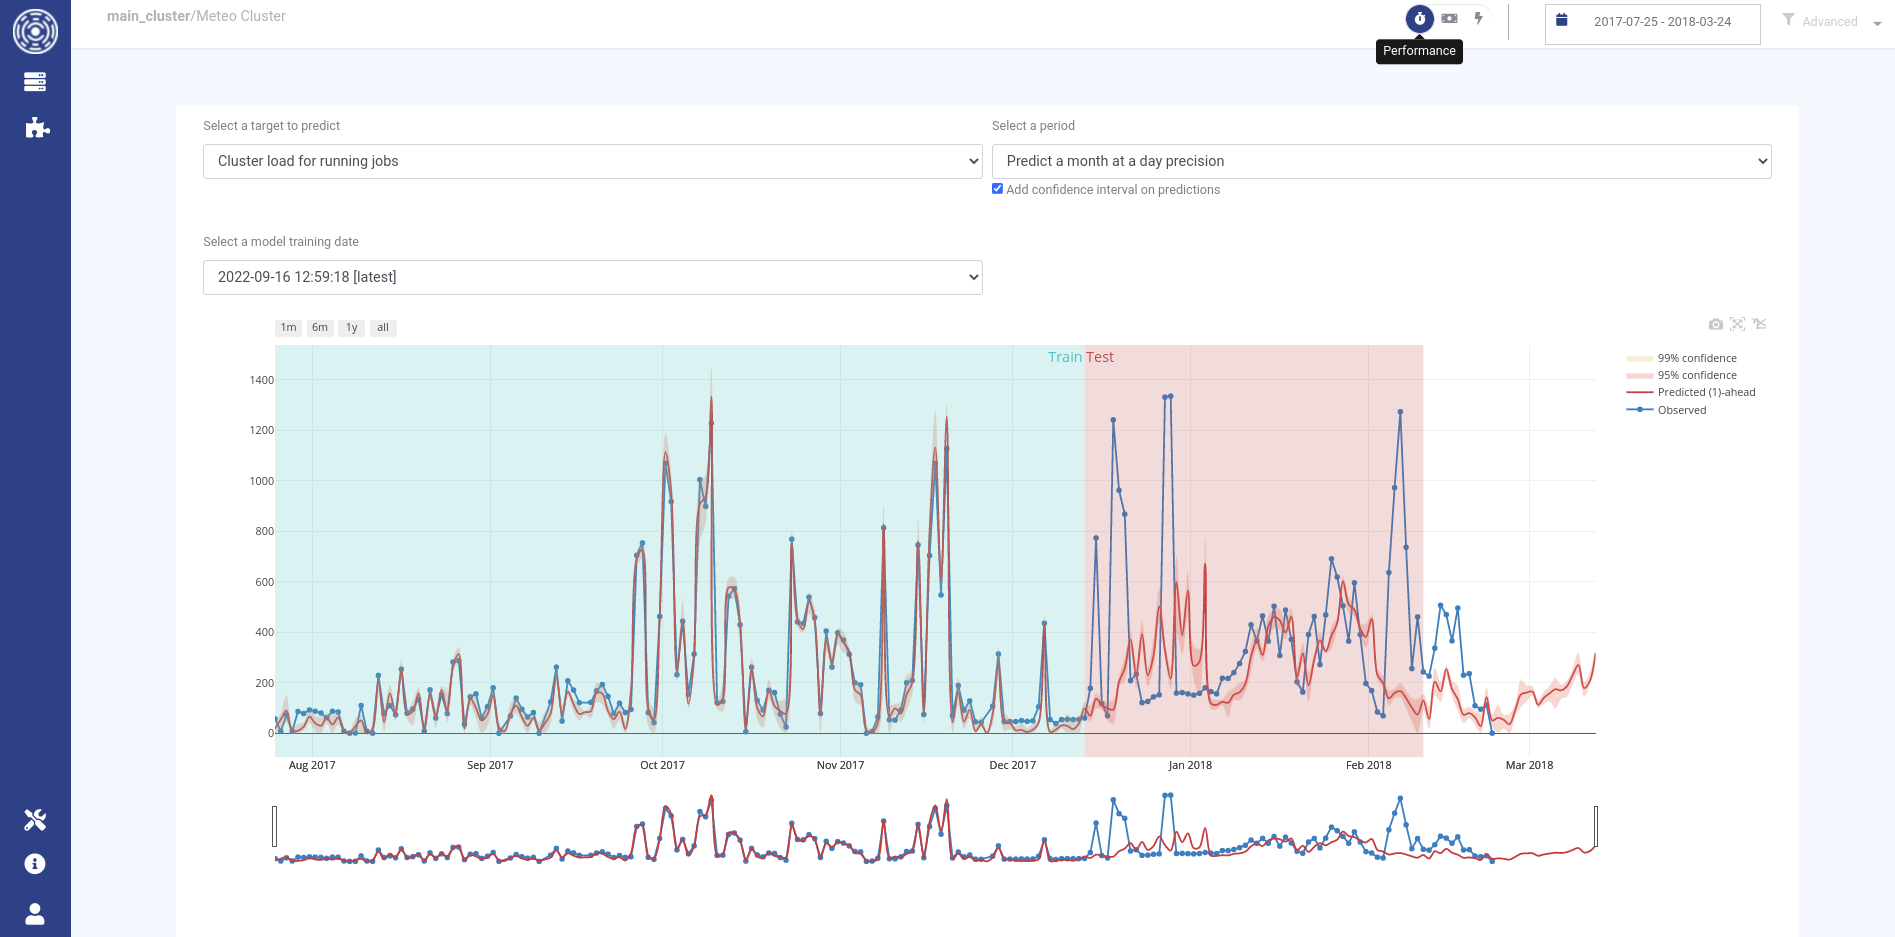The width and height of the screenshot is (1895, 937).
Task: Open the model training date dropdown
Action: (x=592, y=277)
